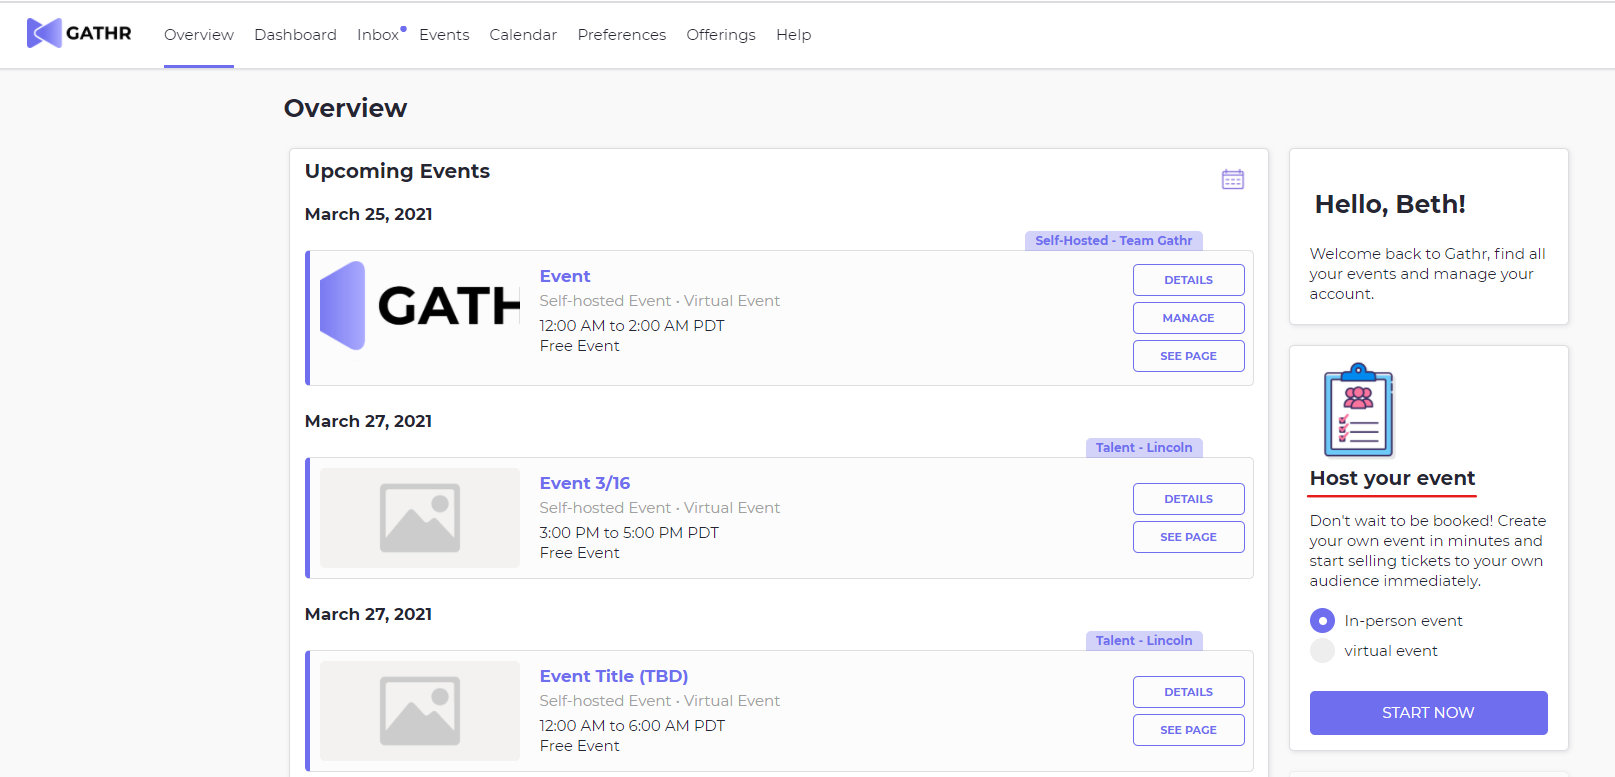The width and height of the screenshot is (1615, 777).
Task: Click DETAILS for the March 25 Event
Action: [1188, 280]
